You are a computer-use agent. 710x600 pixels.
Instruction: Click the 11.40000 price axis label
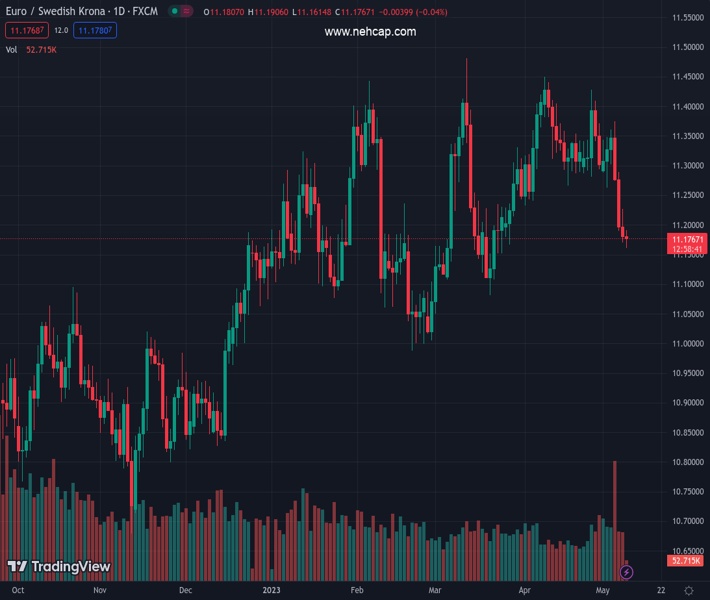pos(688,106)
